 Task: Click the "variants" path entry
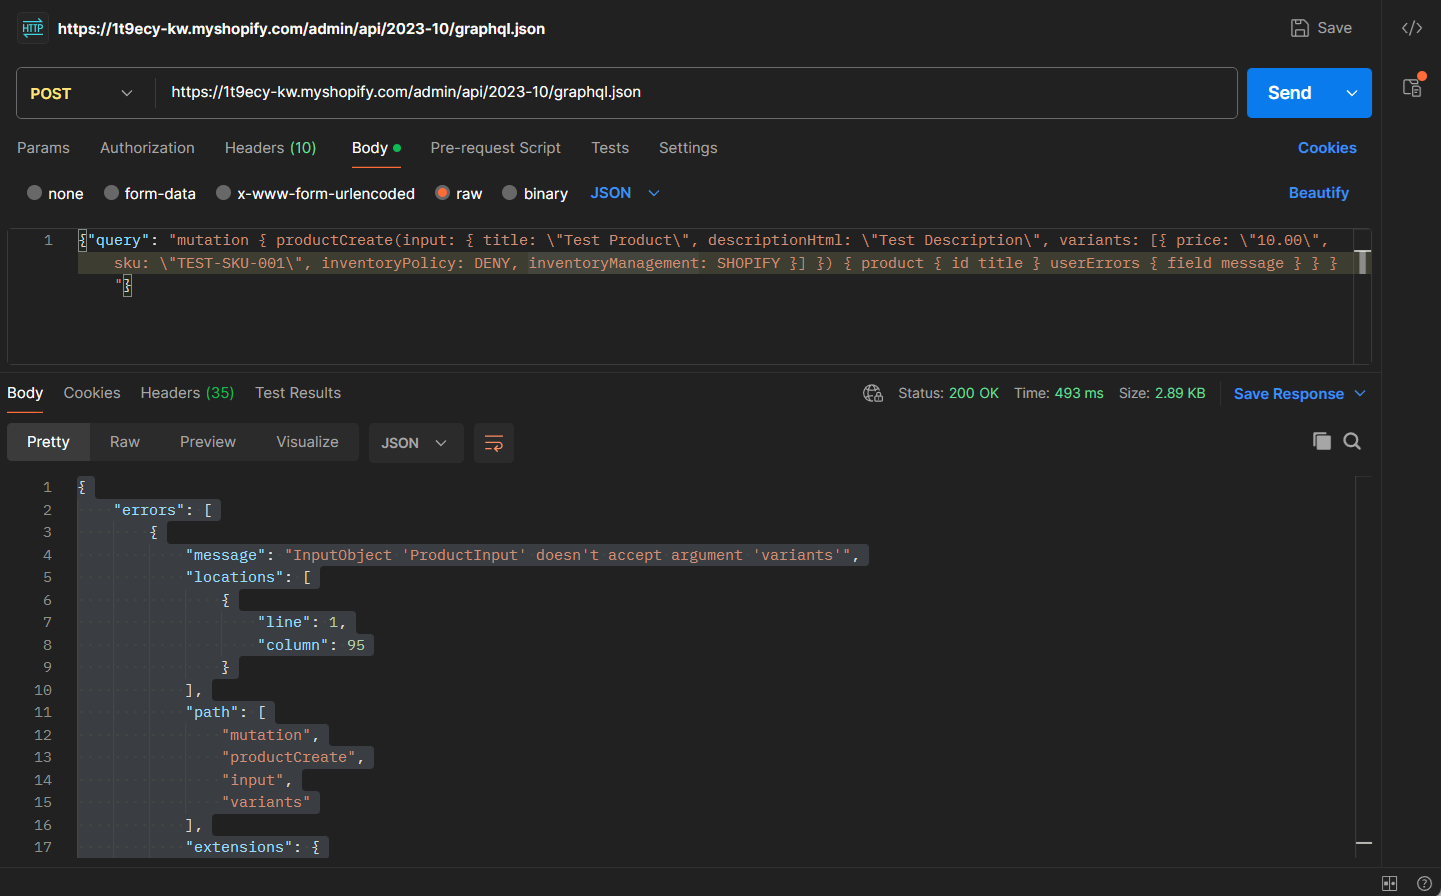point(266,802)
